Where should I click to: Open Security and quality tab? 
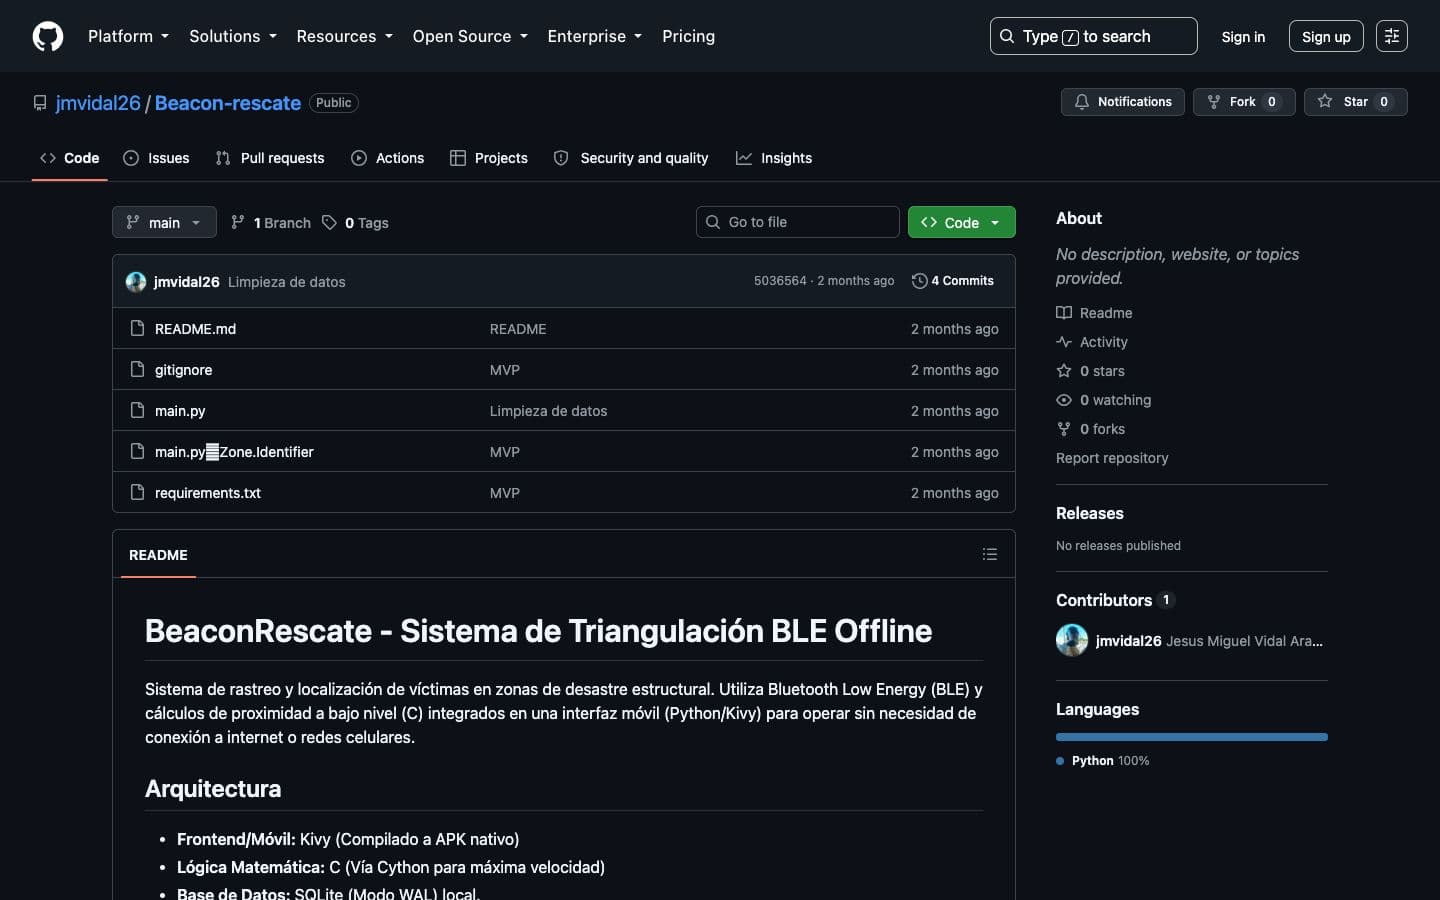click(631, 158)
